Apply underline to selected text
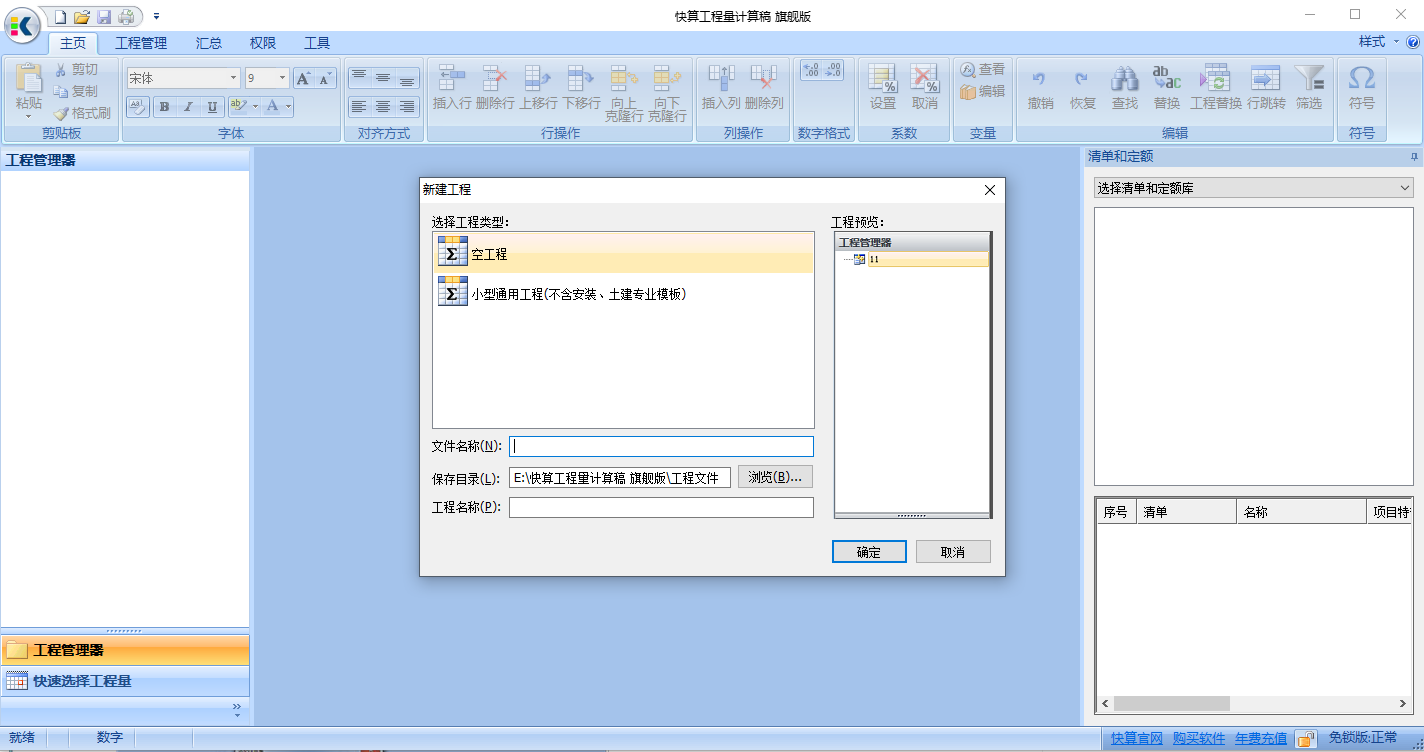1424x752 pixels. pos(211,106)
